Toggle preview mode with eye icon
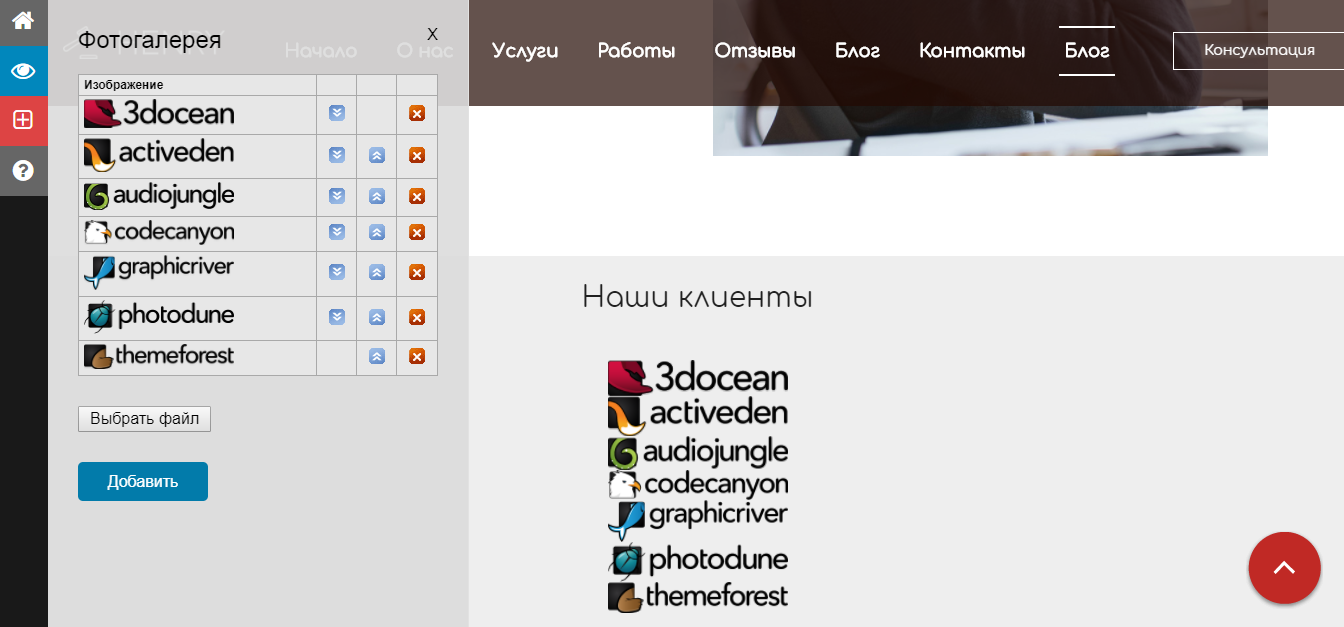 click(x=23, y=71)
